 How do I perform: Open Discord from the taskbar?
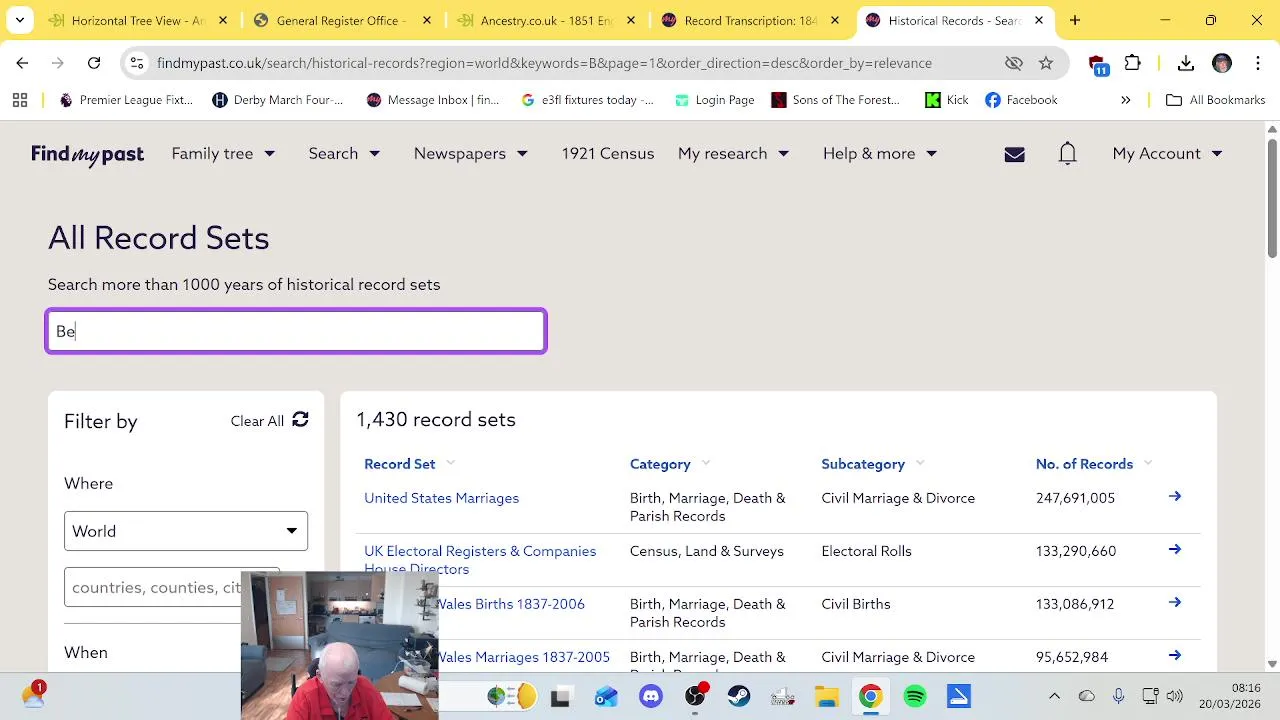click(651, 696)
